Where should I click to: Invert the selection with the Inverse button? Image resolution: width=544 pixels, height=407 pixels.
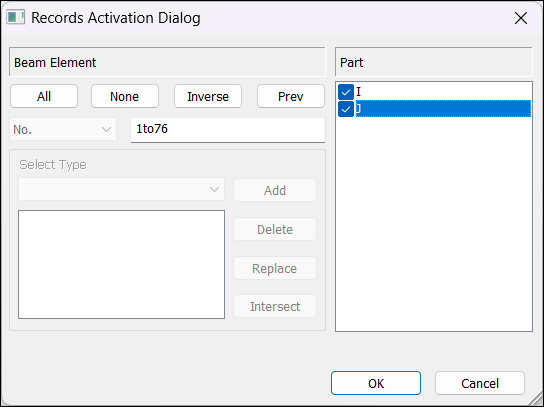[x=208, y=96]
